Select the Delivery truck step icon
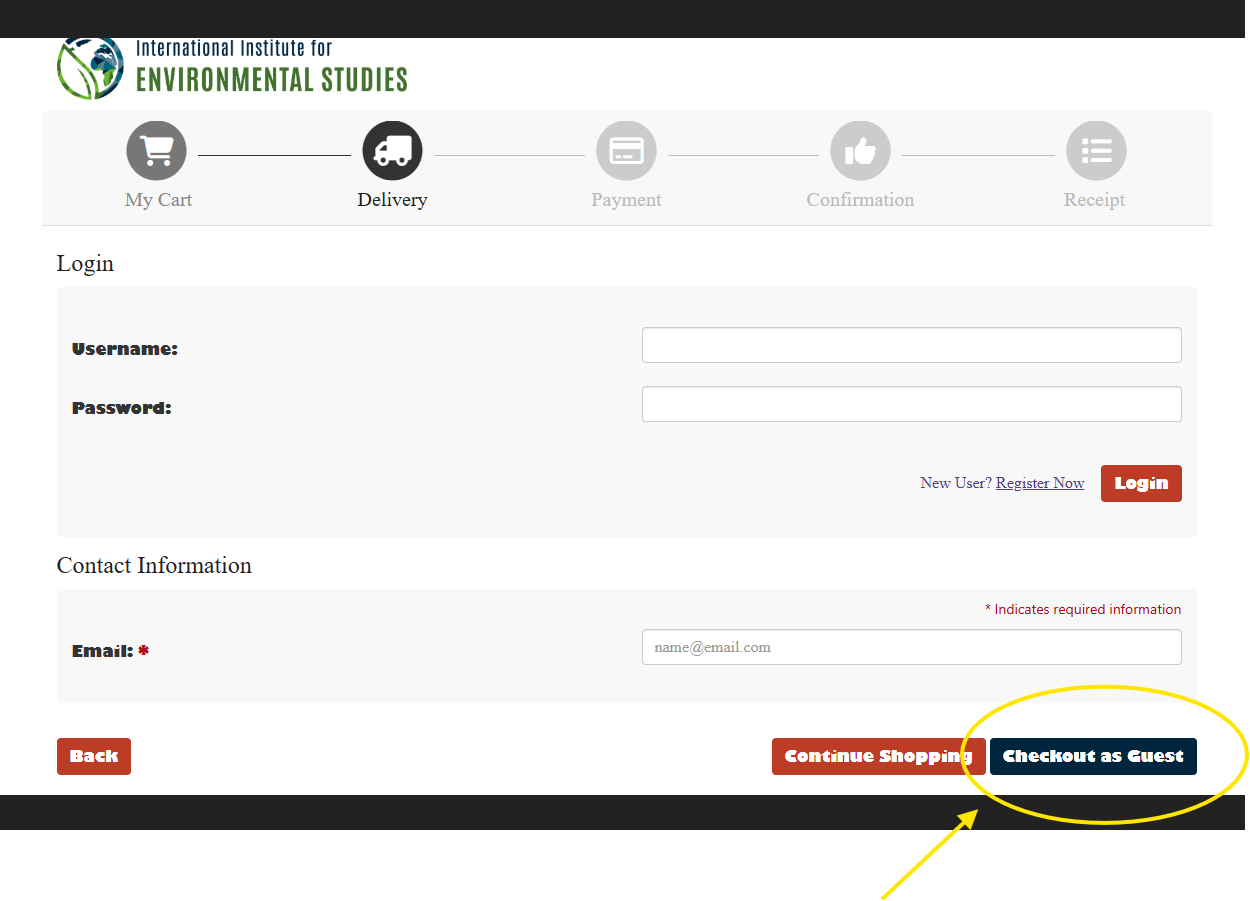The width and height of the screenshot is (1250, 901). (392, 151)
